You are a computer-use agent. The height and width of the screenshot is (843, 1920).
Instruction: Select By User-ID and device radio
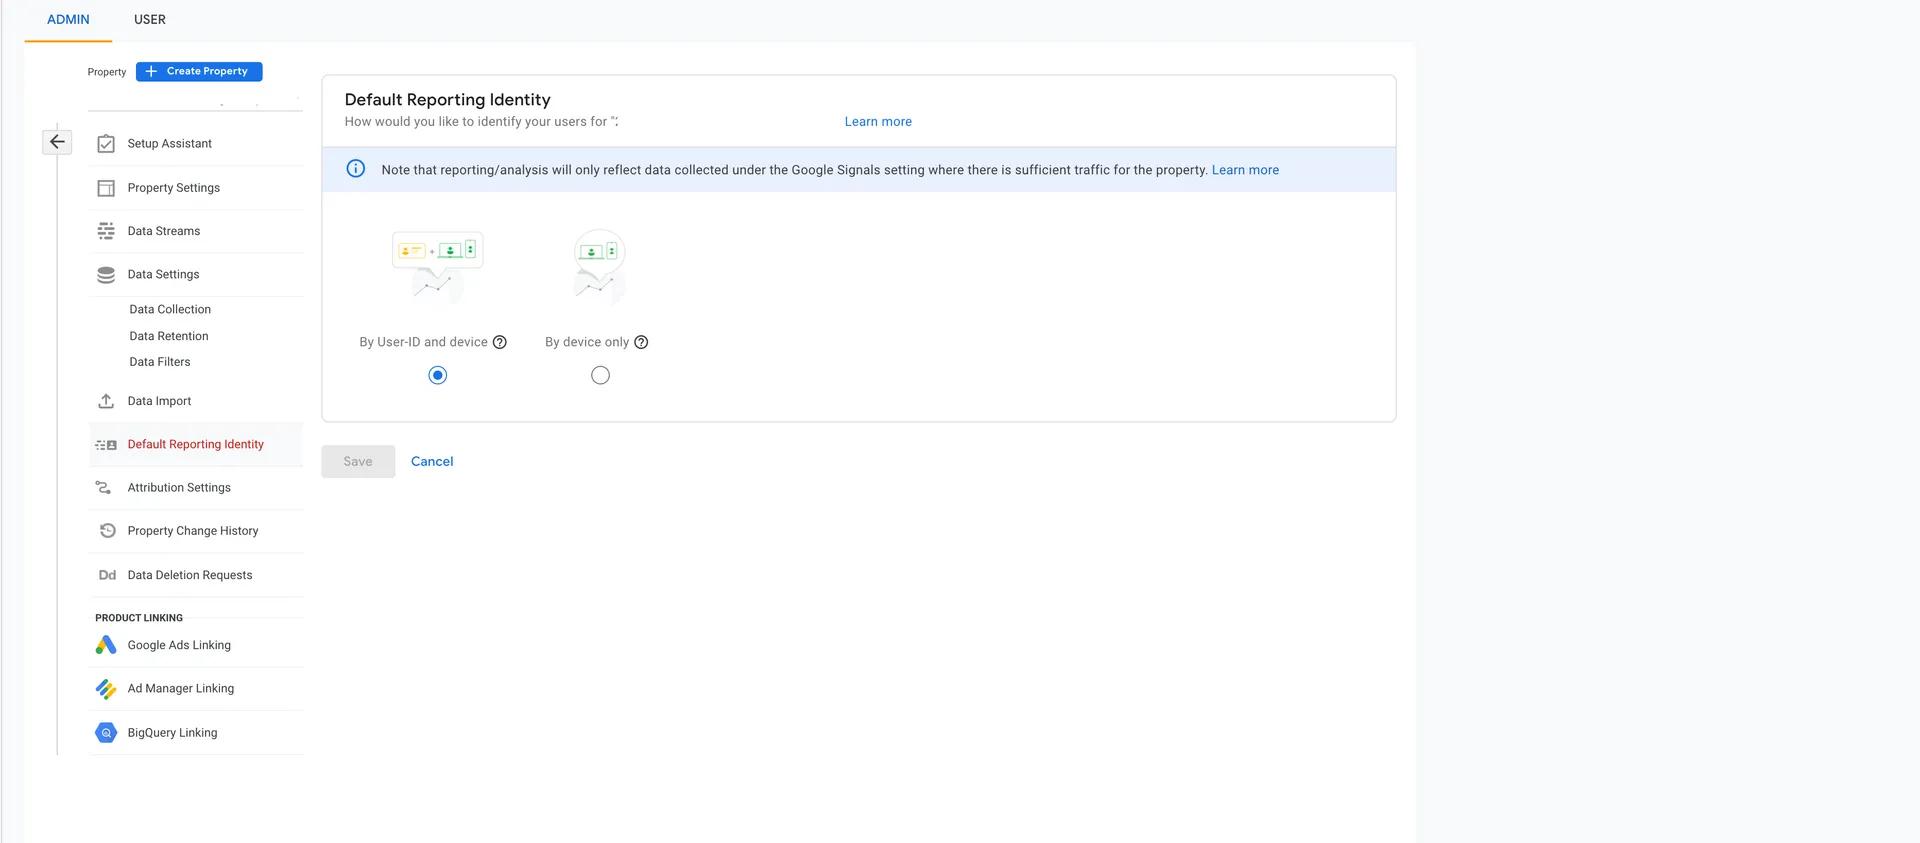(x=438, y=375)
